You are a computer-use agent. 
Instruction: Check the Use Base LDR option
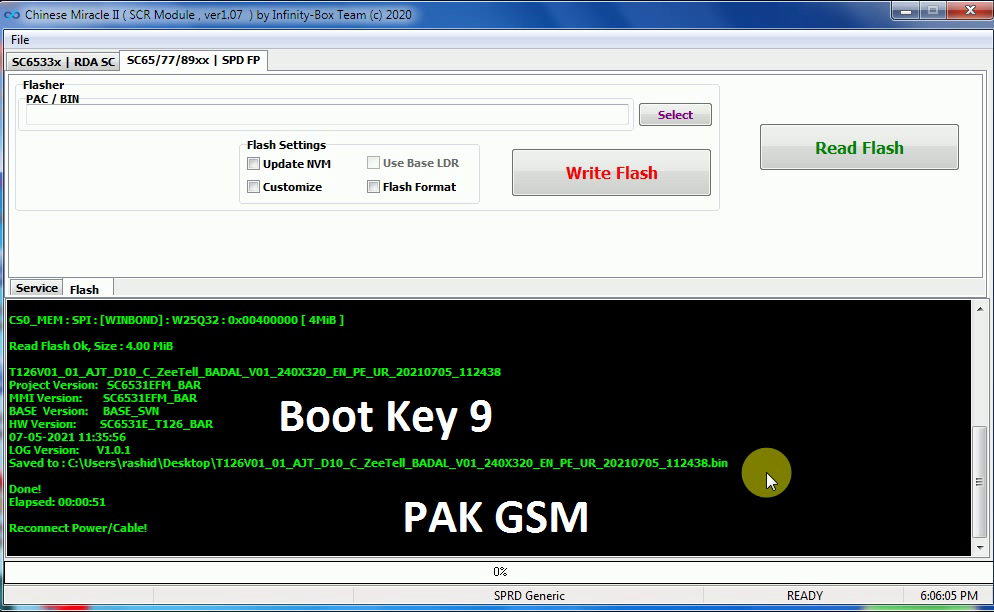[x=373, y=163]
